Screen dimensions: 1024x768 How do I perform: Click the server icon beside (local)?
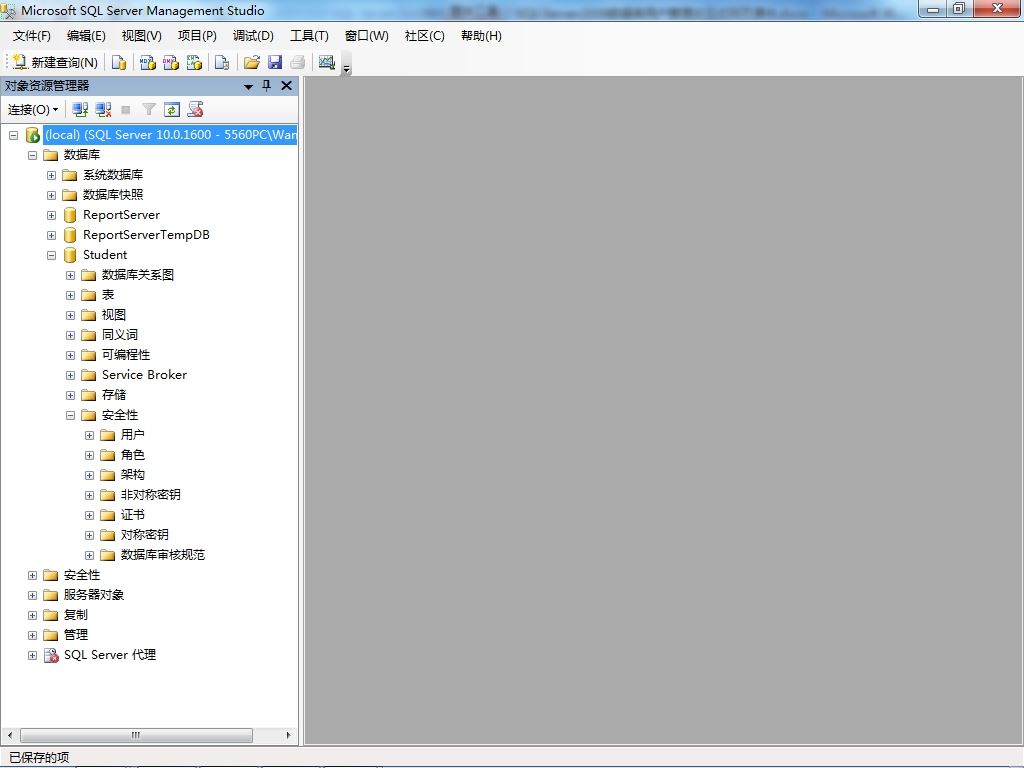tap(33, 135)
